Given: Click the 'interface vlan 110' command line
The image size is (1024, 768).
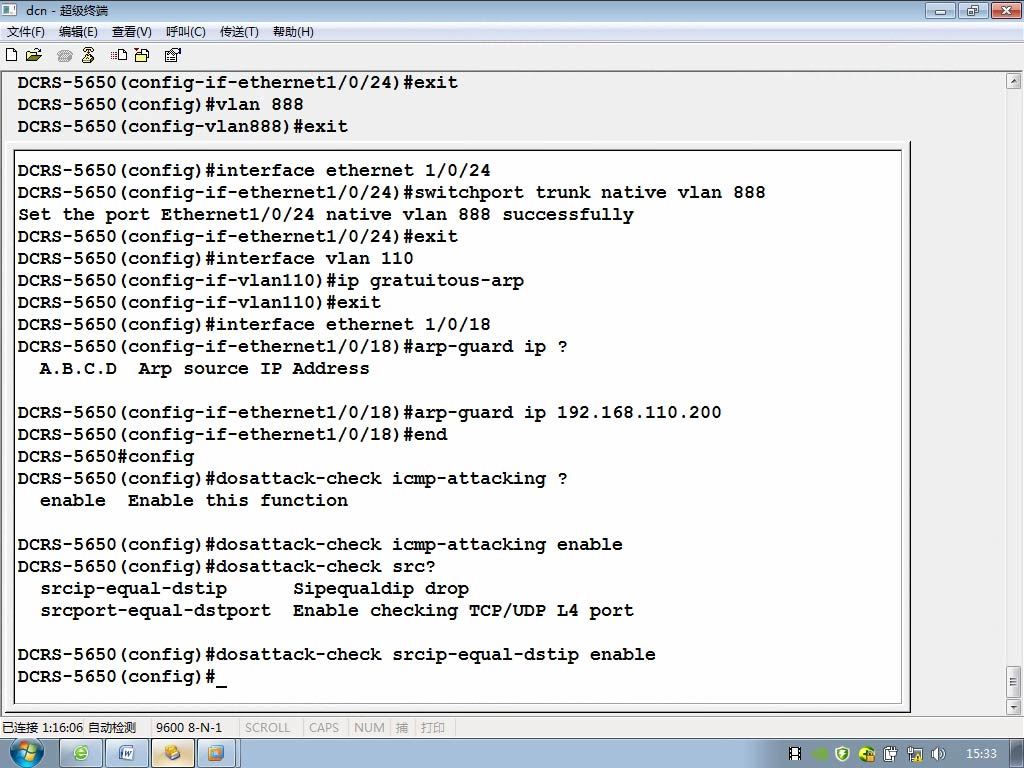Looking at the screenshot, I should [x=215, y=258].
